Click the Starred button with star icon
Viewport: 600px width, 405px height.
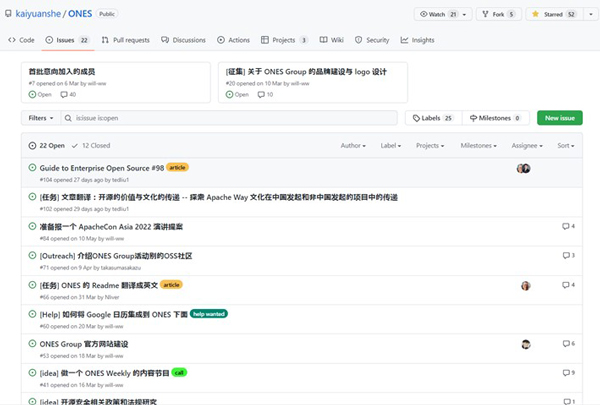(554, 14)
